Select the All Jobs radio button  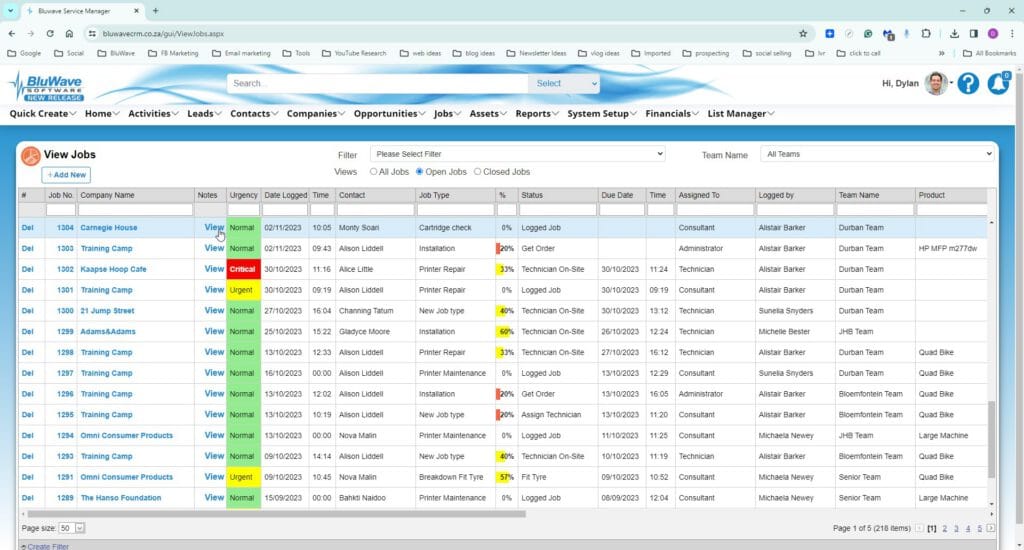coord(374,172)
